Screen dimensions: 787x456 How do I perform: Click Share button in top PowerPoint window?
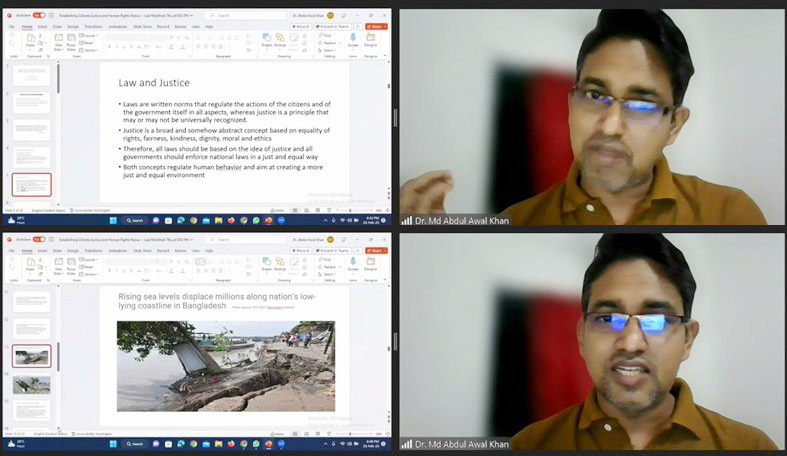coord(376,27)
